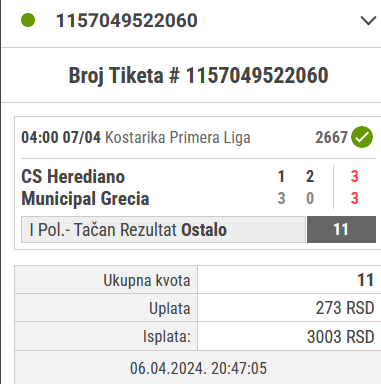The height and width of the screenshot is (384, 381).
Task: Select ticket number 1157049522060 in header row
Action: point(127,21)
